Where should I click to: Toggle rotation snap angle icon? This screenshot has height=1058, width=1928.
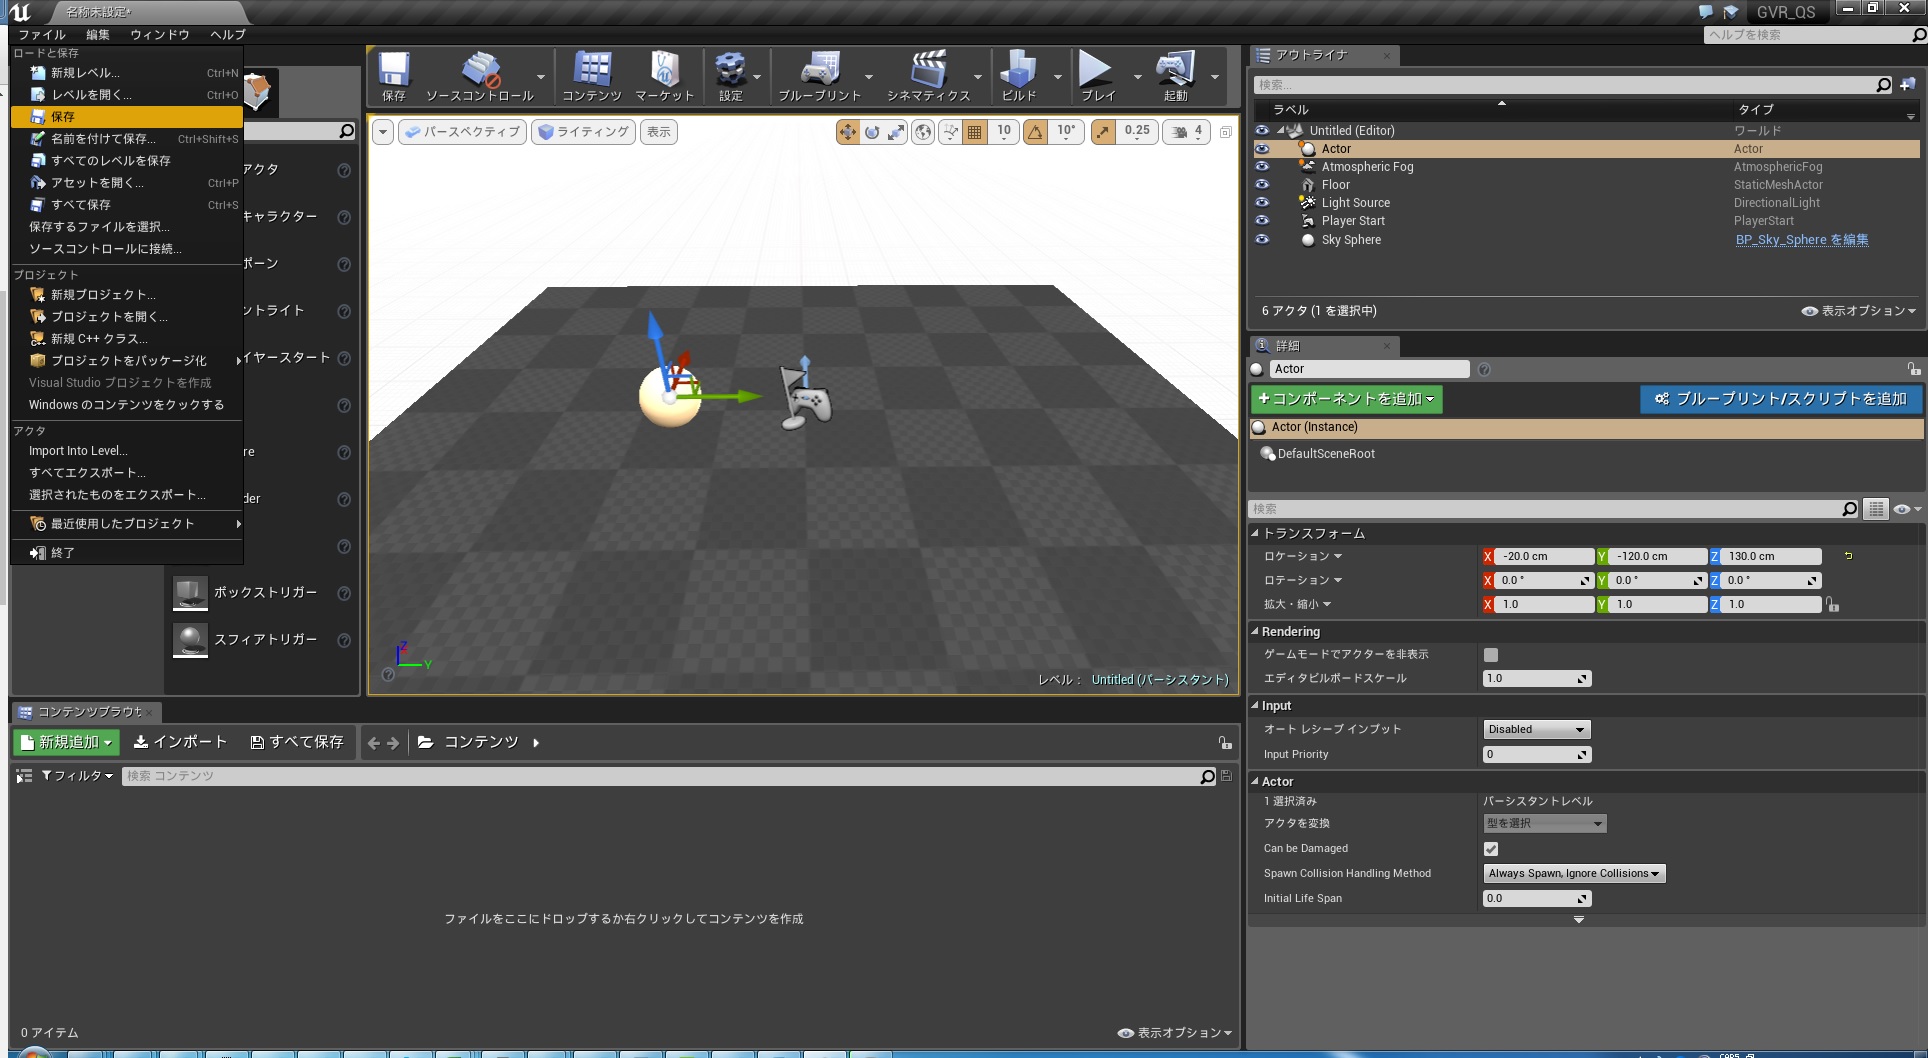pos(1036,132)
